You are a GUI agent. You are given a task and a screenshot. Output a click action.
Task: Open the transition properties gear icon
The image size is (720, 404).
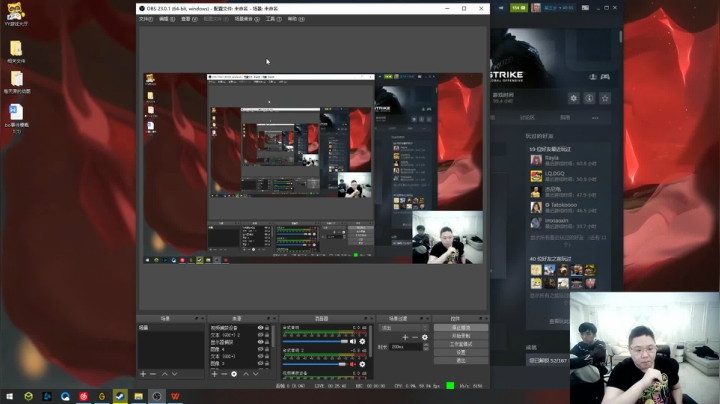tap(425, 337)
